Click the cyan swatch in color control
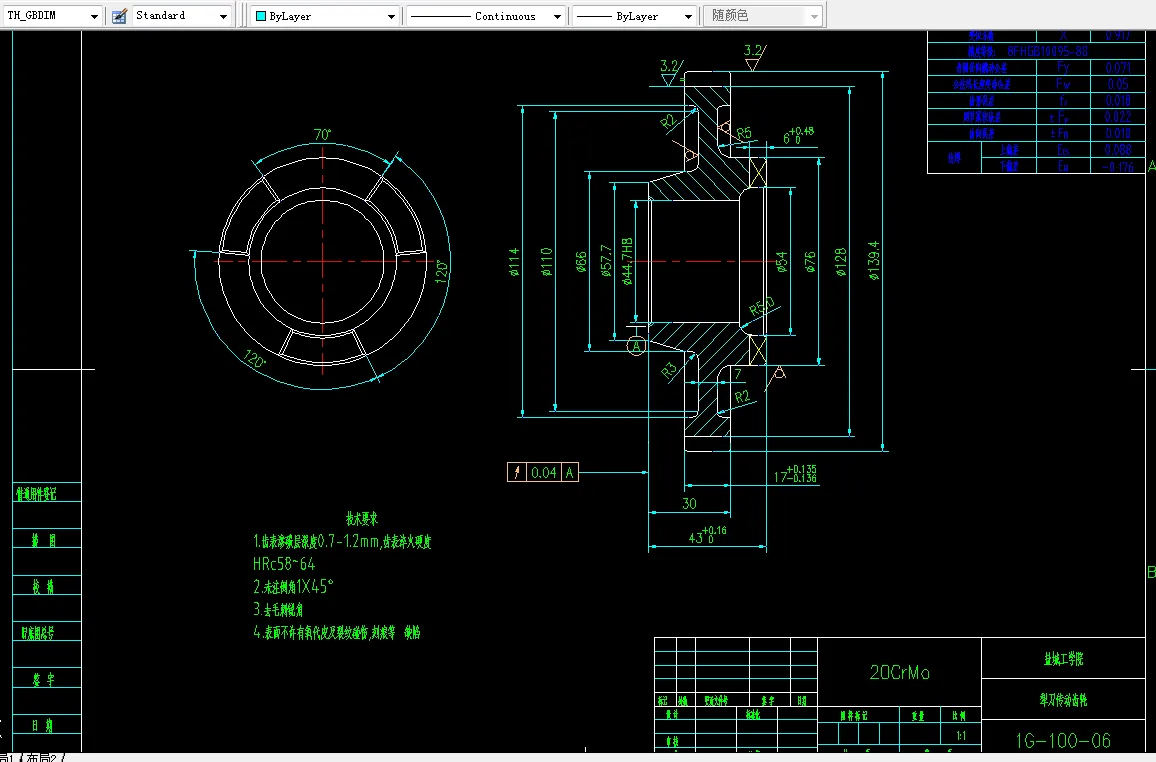This screenshot has height=762, width=1156. pos(261,16)
